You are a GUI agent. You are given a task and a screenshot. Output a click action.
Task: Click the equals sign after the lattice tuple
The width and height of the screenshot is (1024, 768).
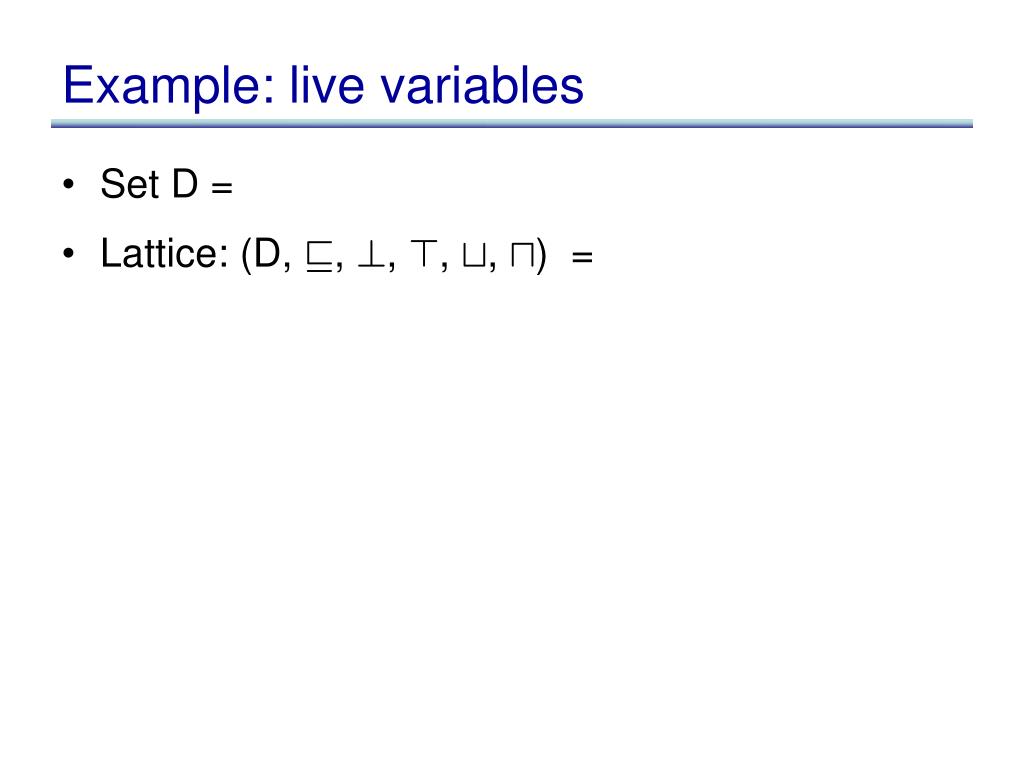coord(583,258)
